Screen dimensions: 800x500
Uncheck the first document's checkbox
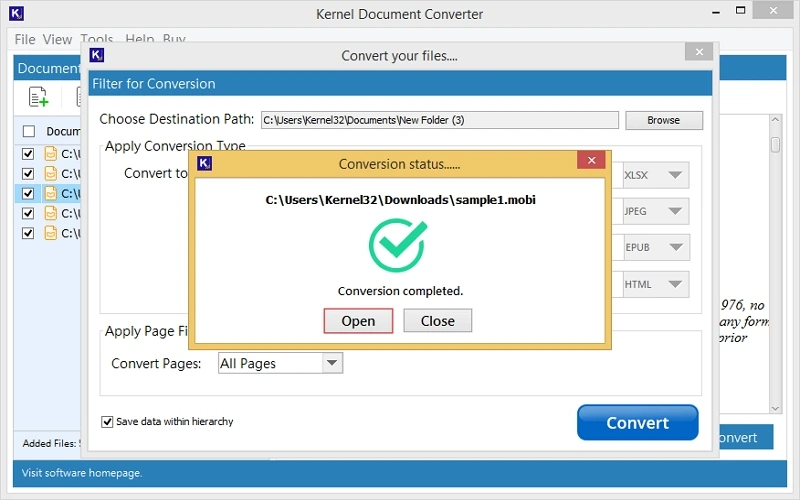(28, 154)
